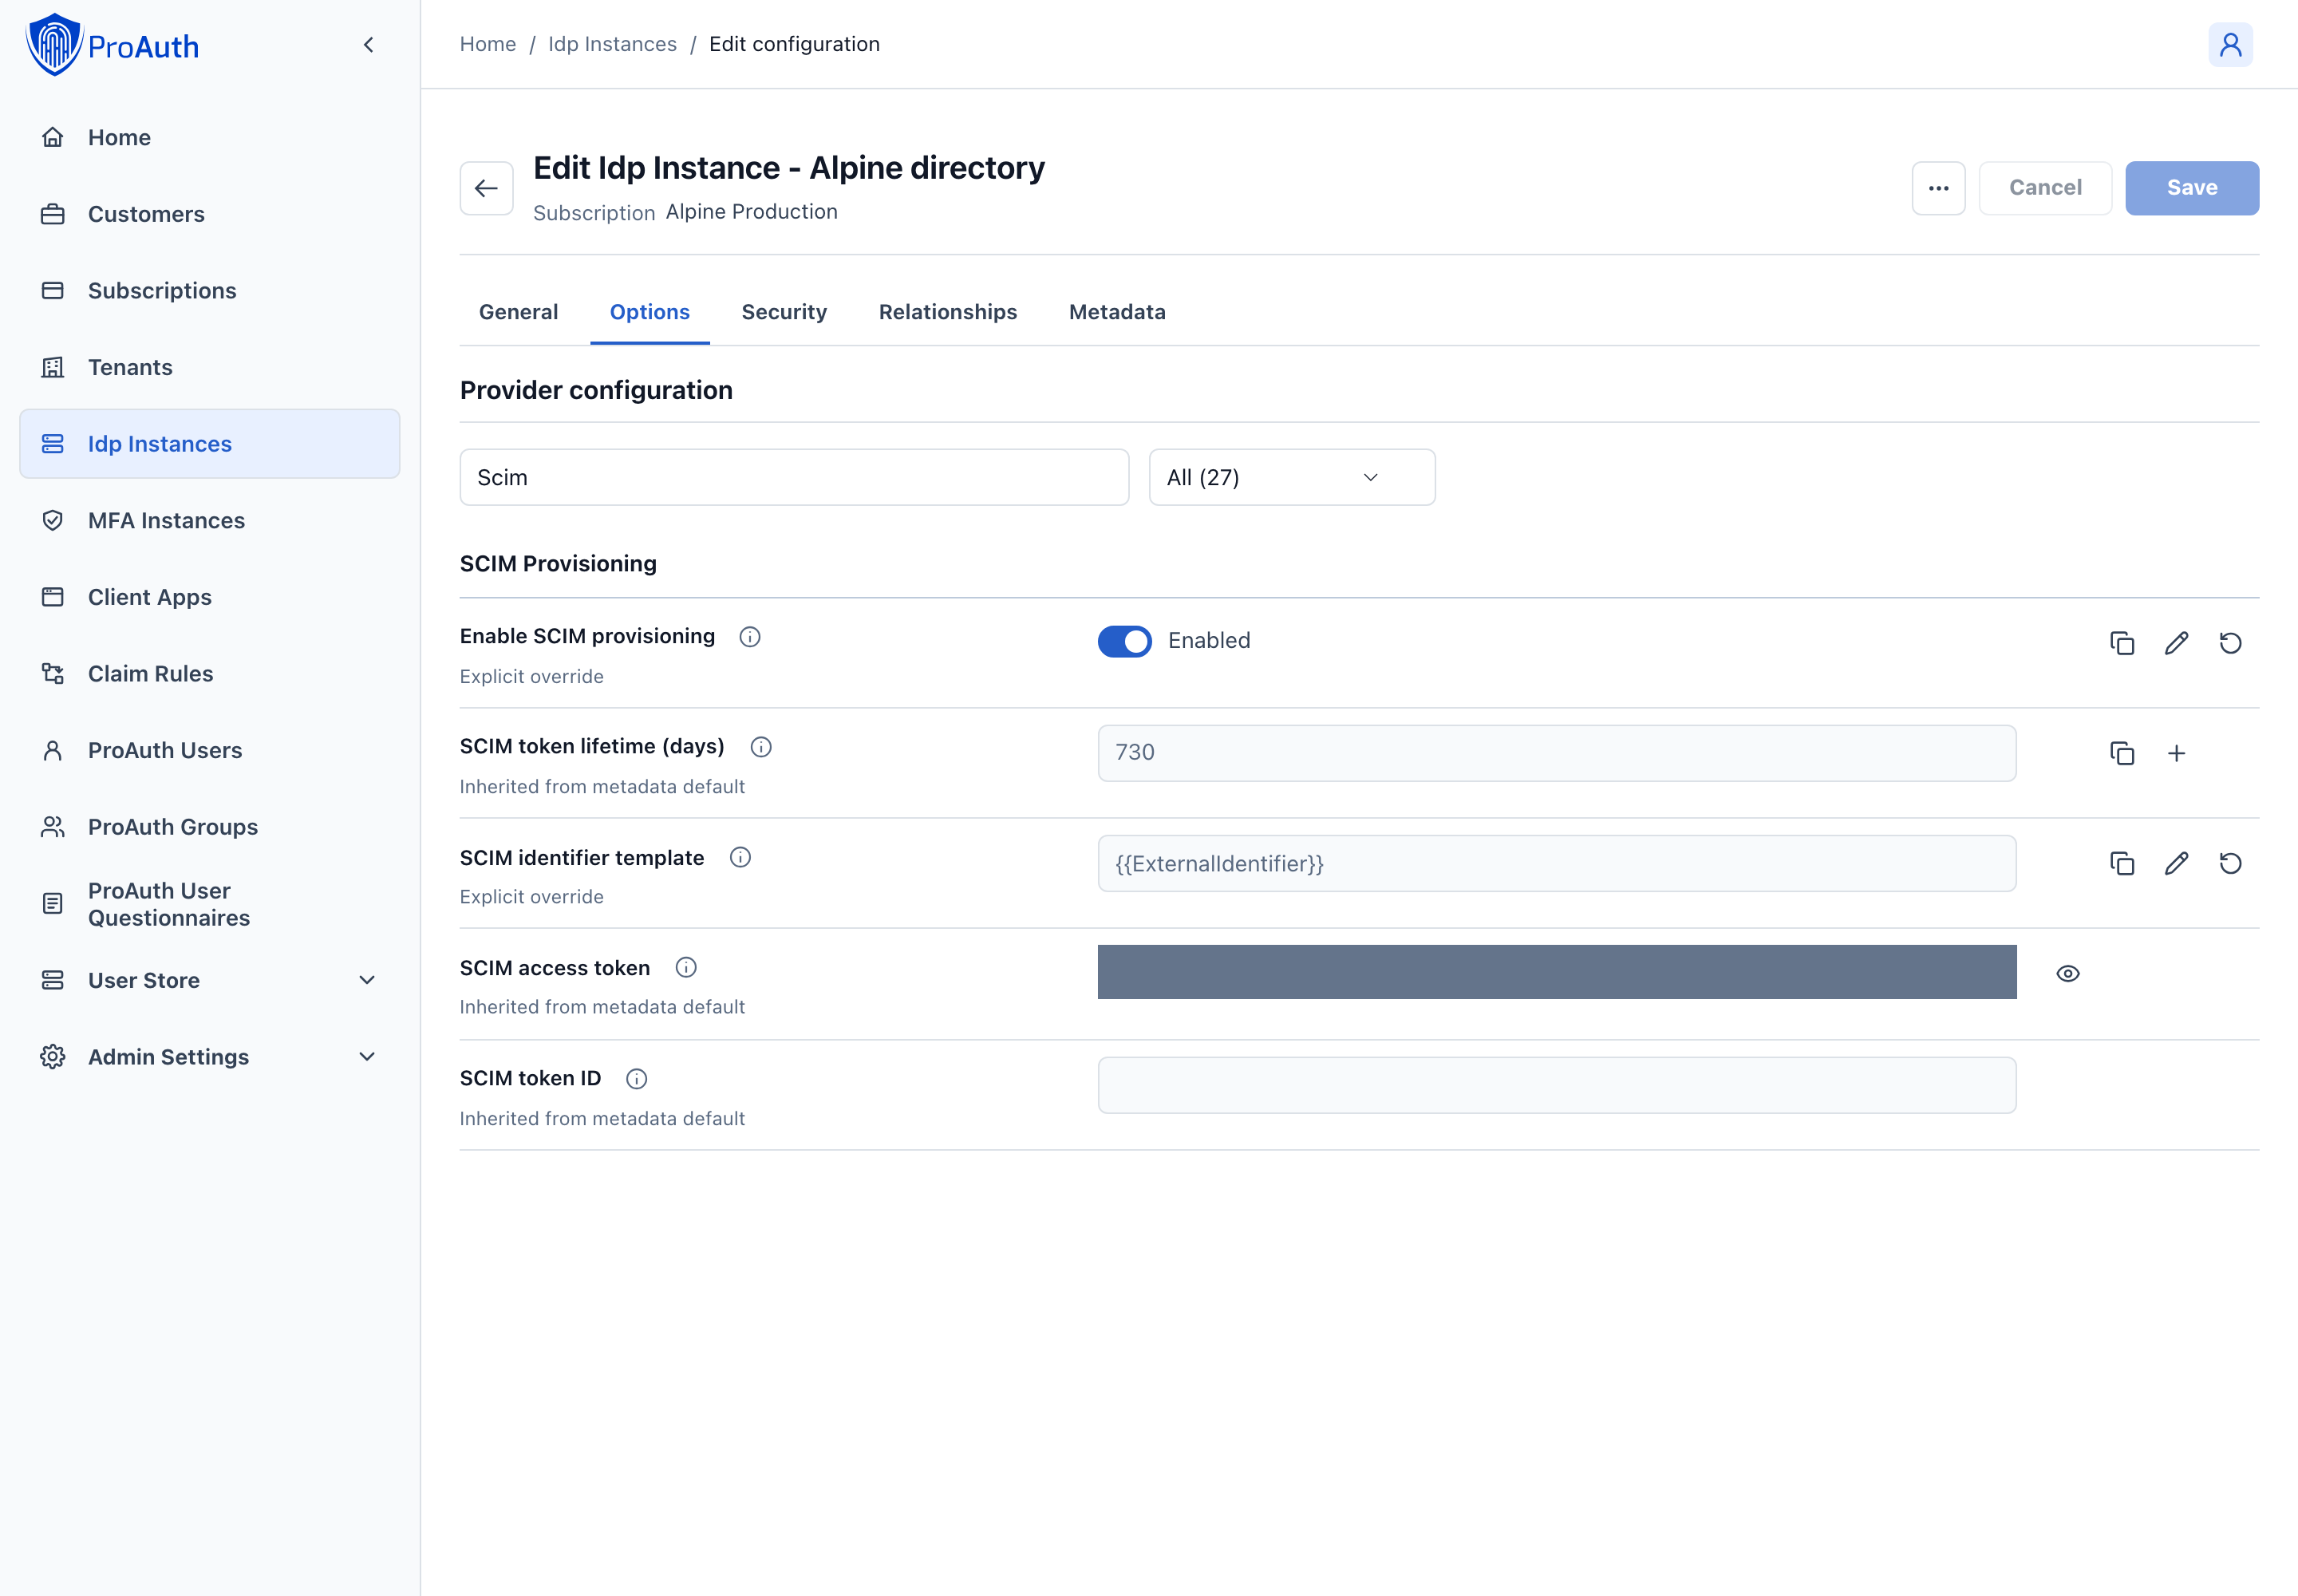The width and height of the screenshot is (2298, 1596).
Task: Copy the SCIM identifier template value
Action: 2122,863
